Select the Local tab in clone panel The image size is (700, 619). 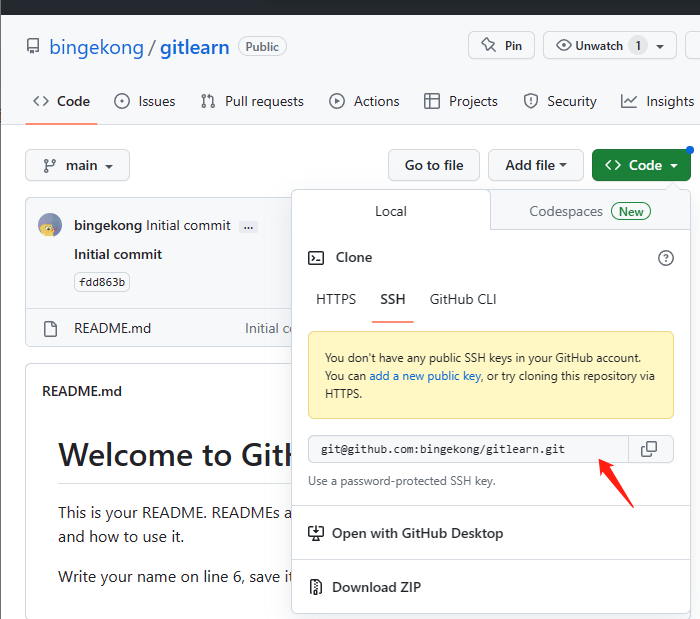coord(391,211)
